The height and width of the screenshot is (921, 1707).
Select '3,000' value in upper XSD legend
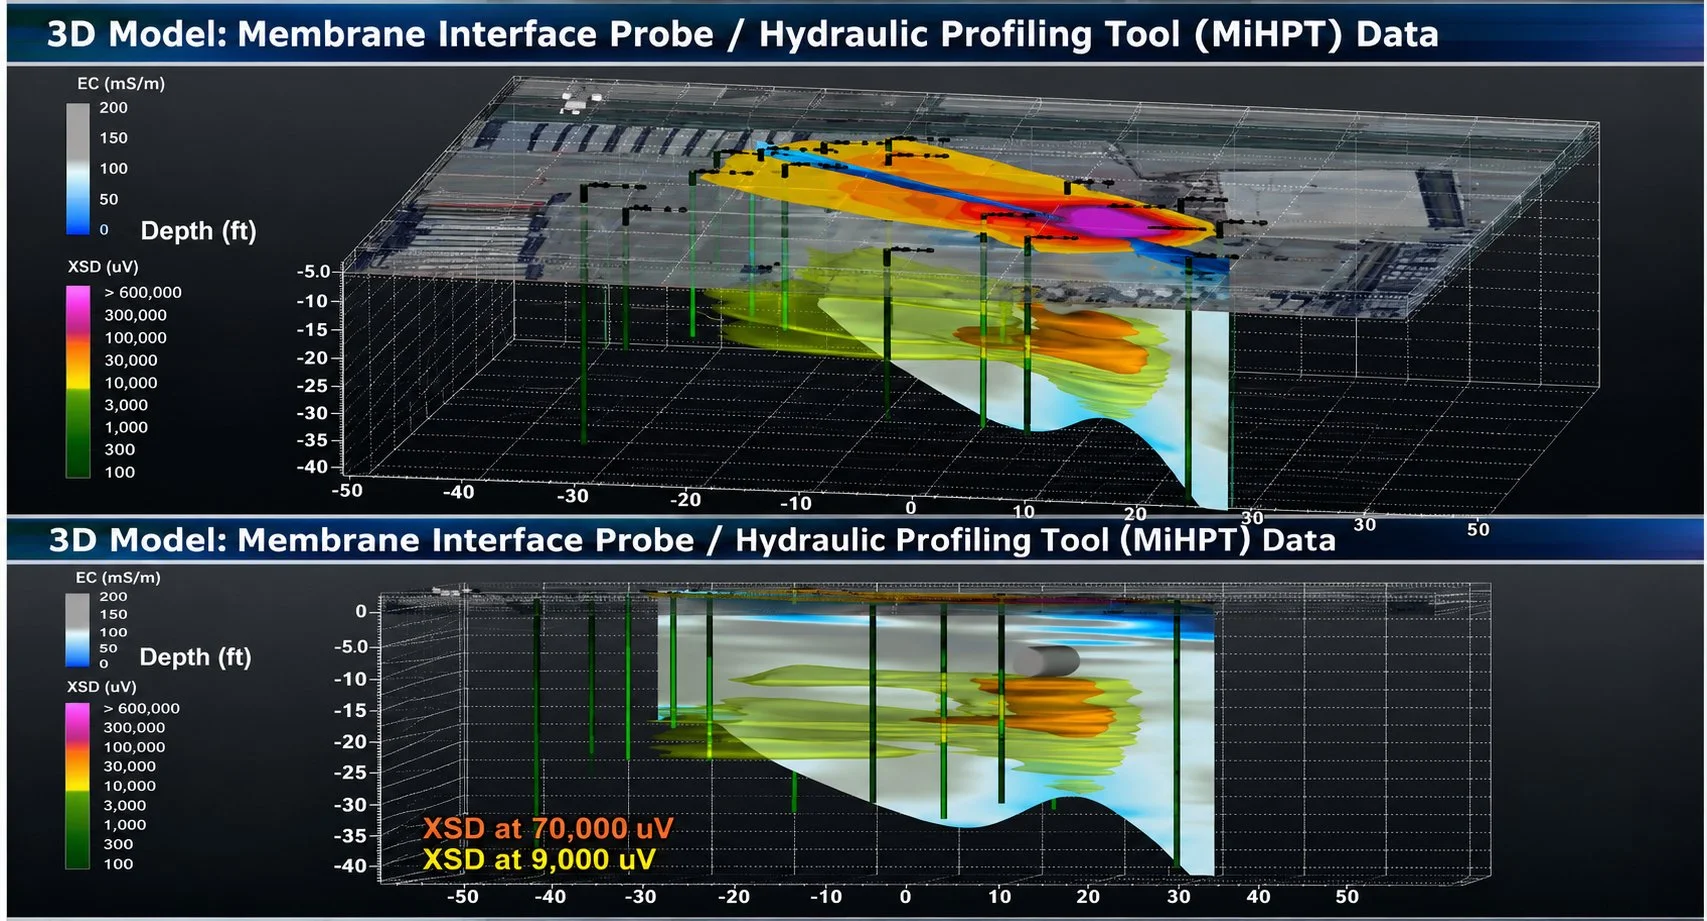(x=126, y=405)
